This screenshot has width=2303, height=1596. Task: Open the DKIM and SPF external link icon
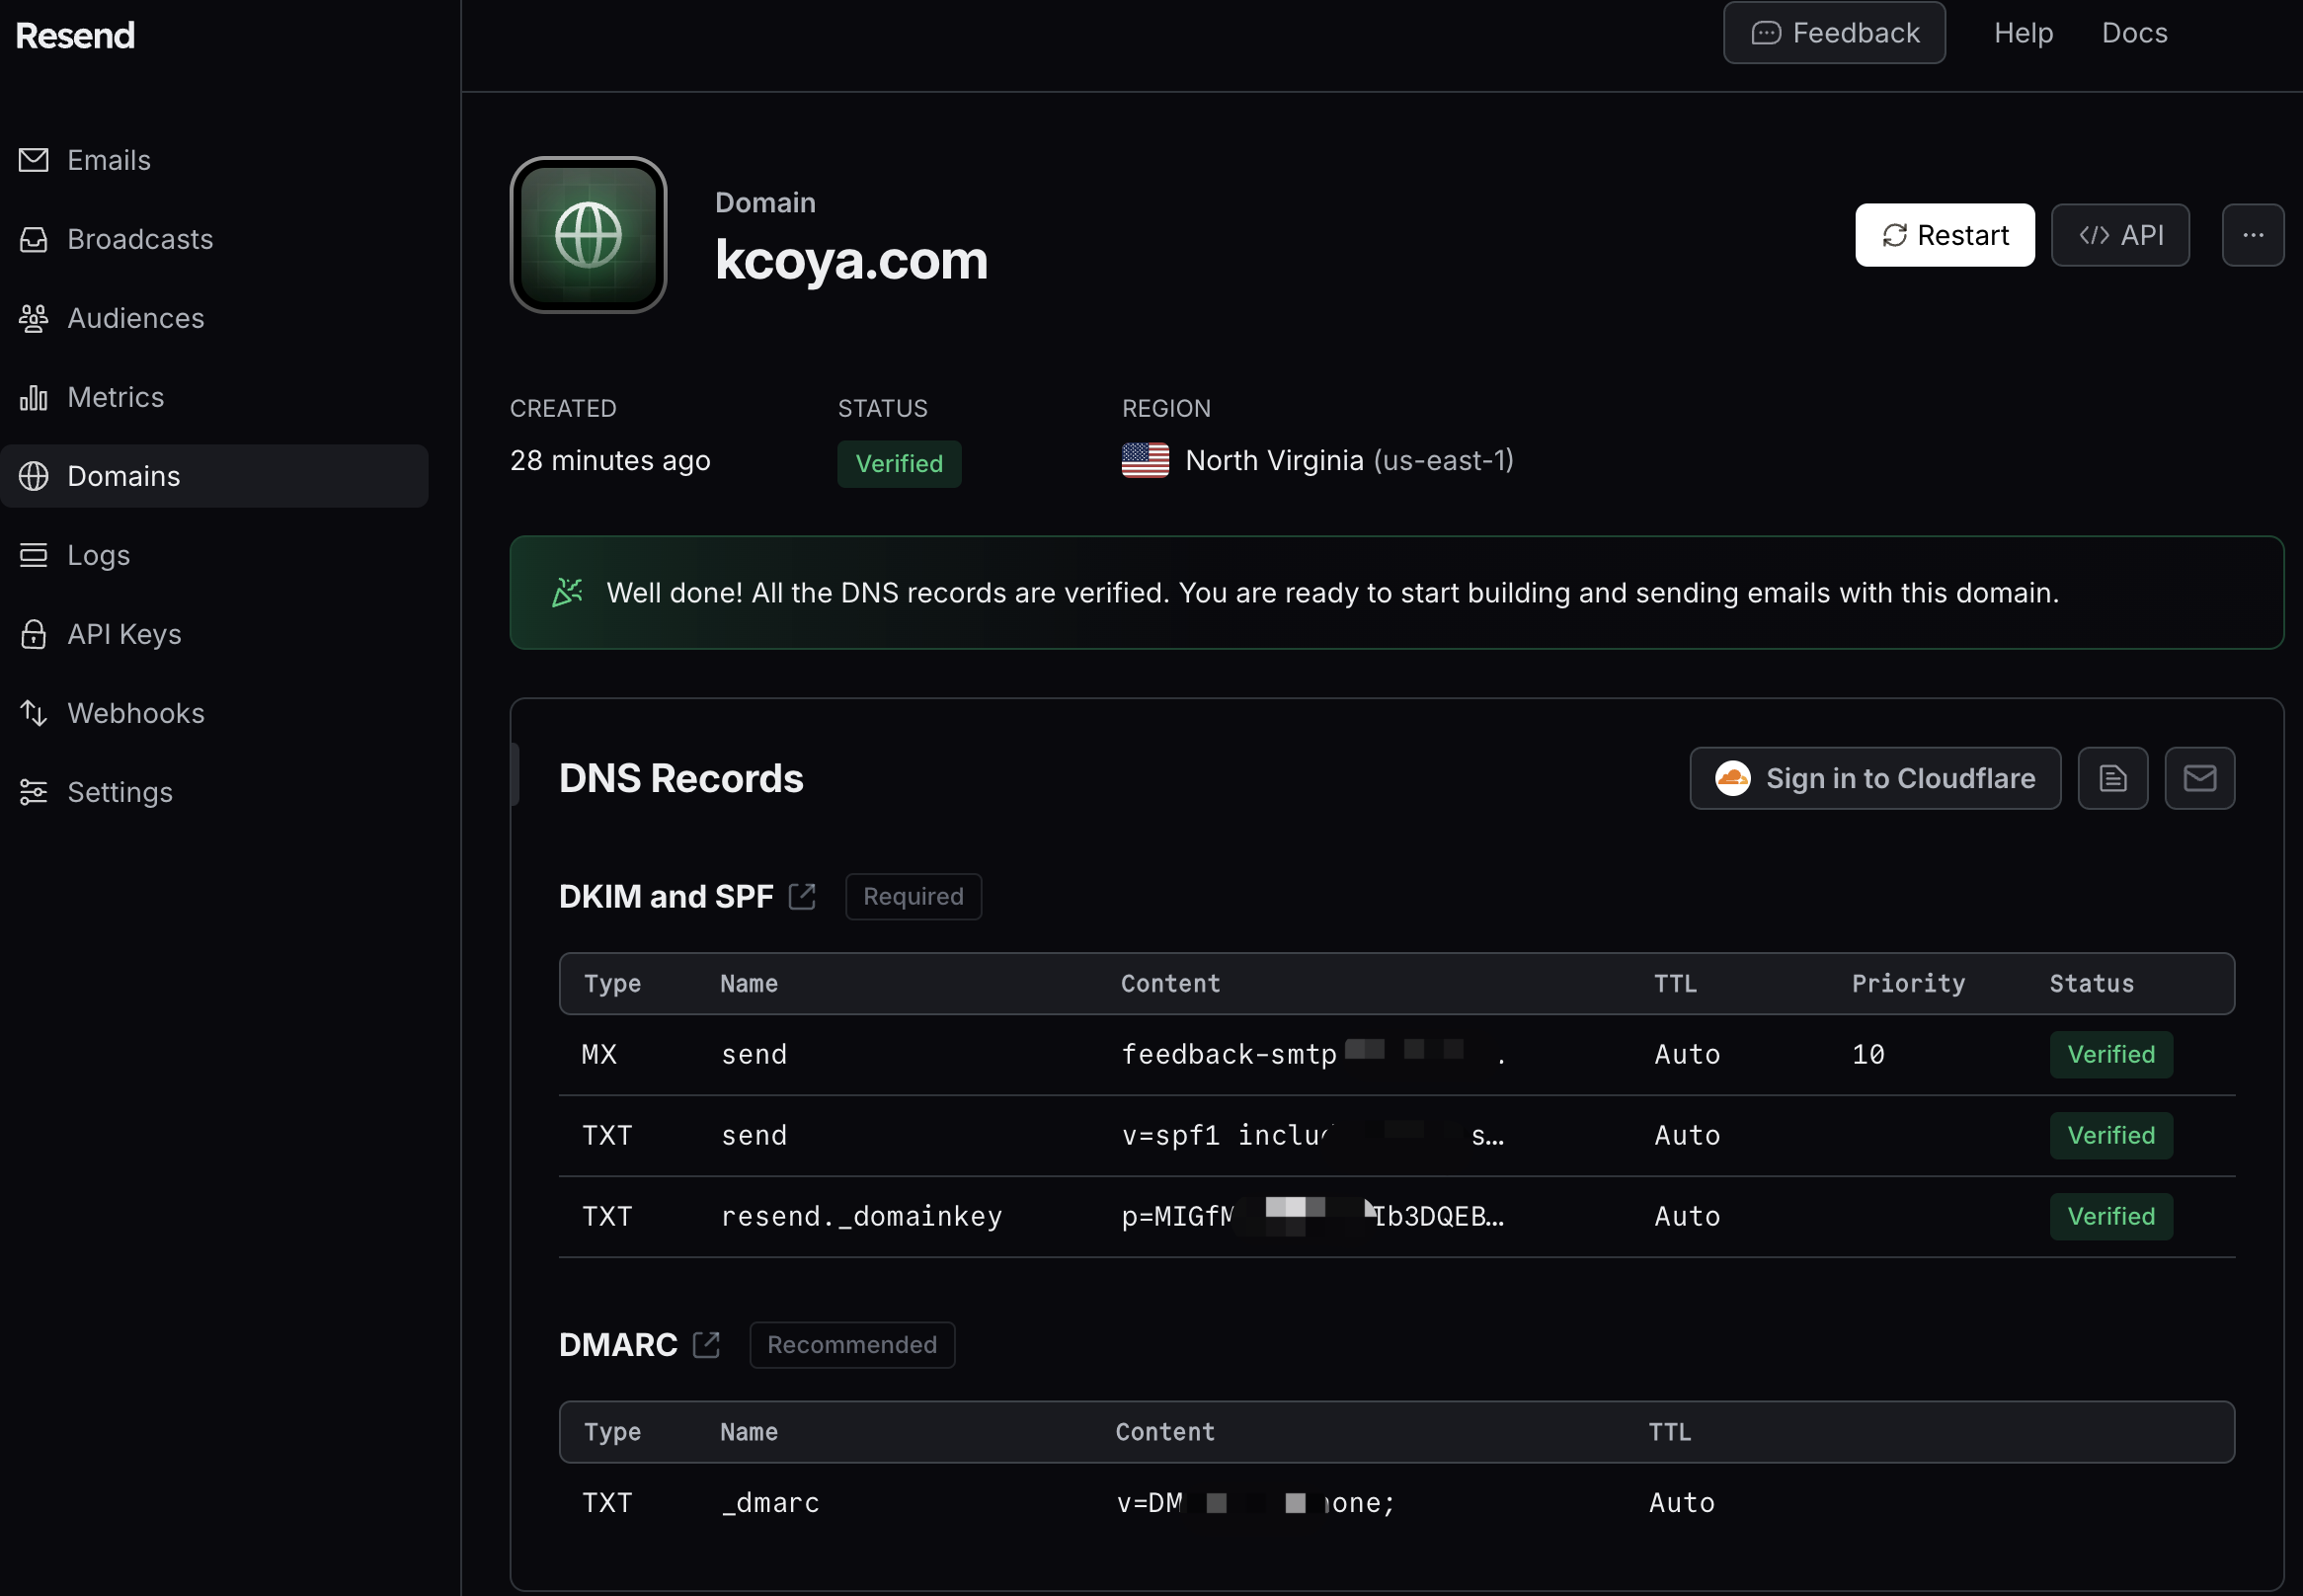(802, 896)
